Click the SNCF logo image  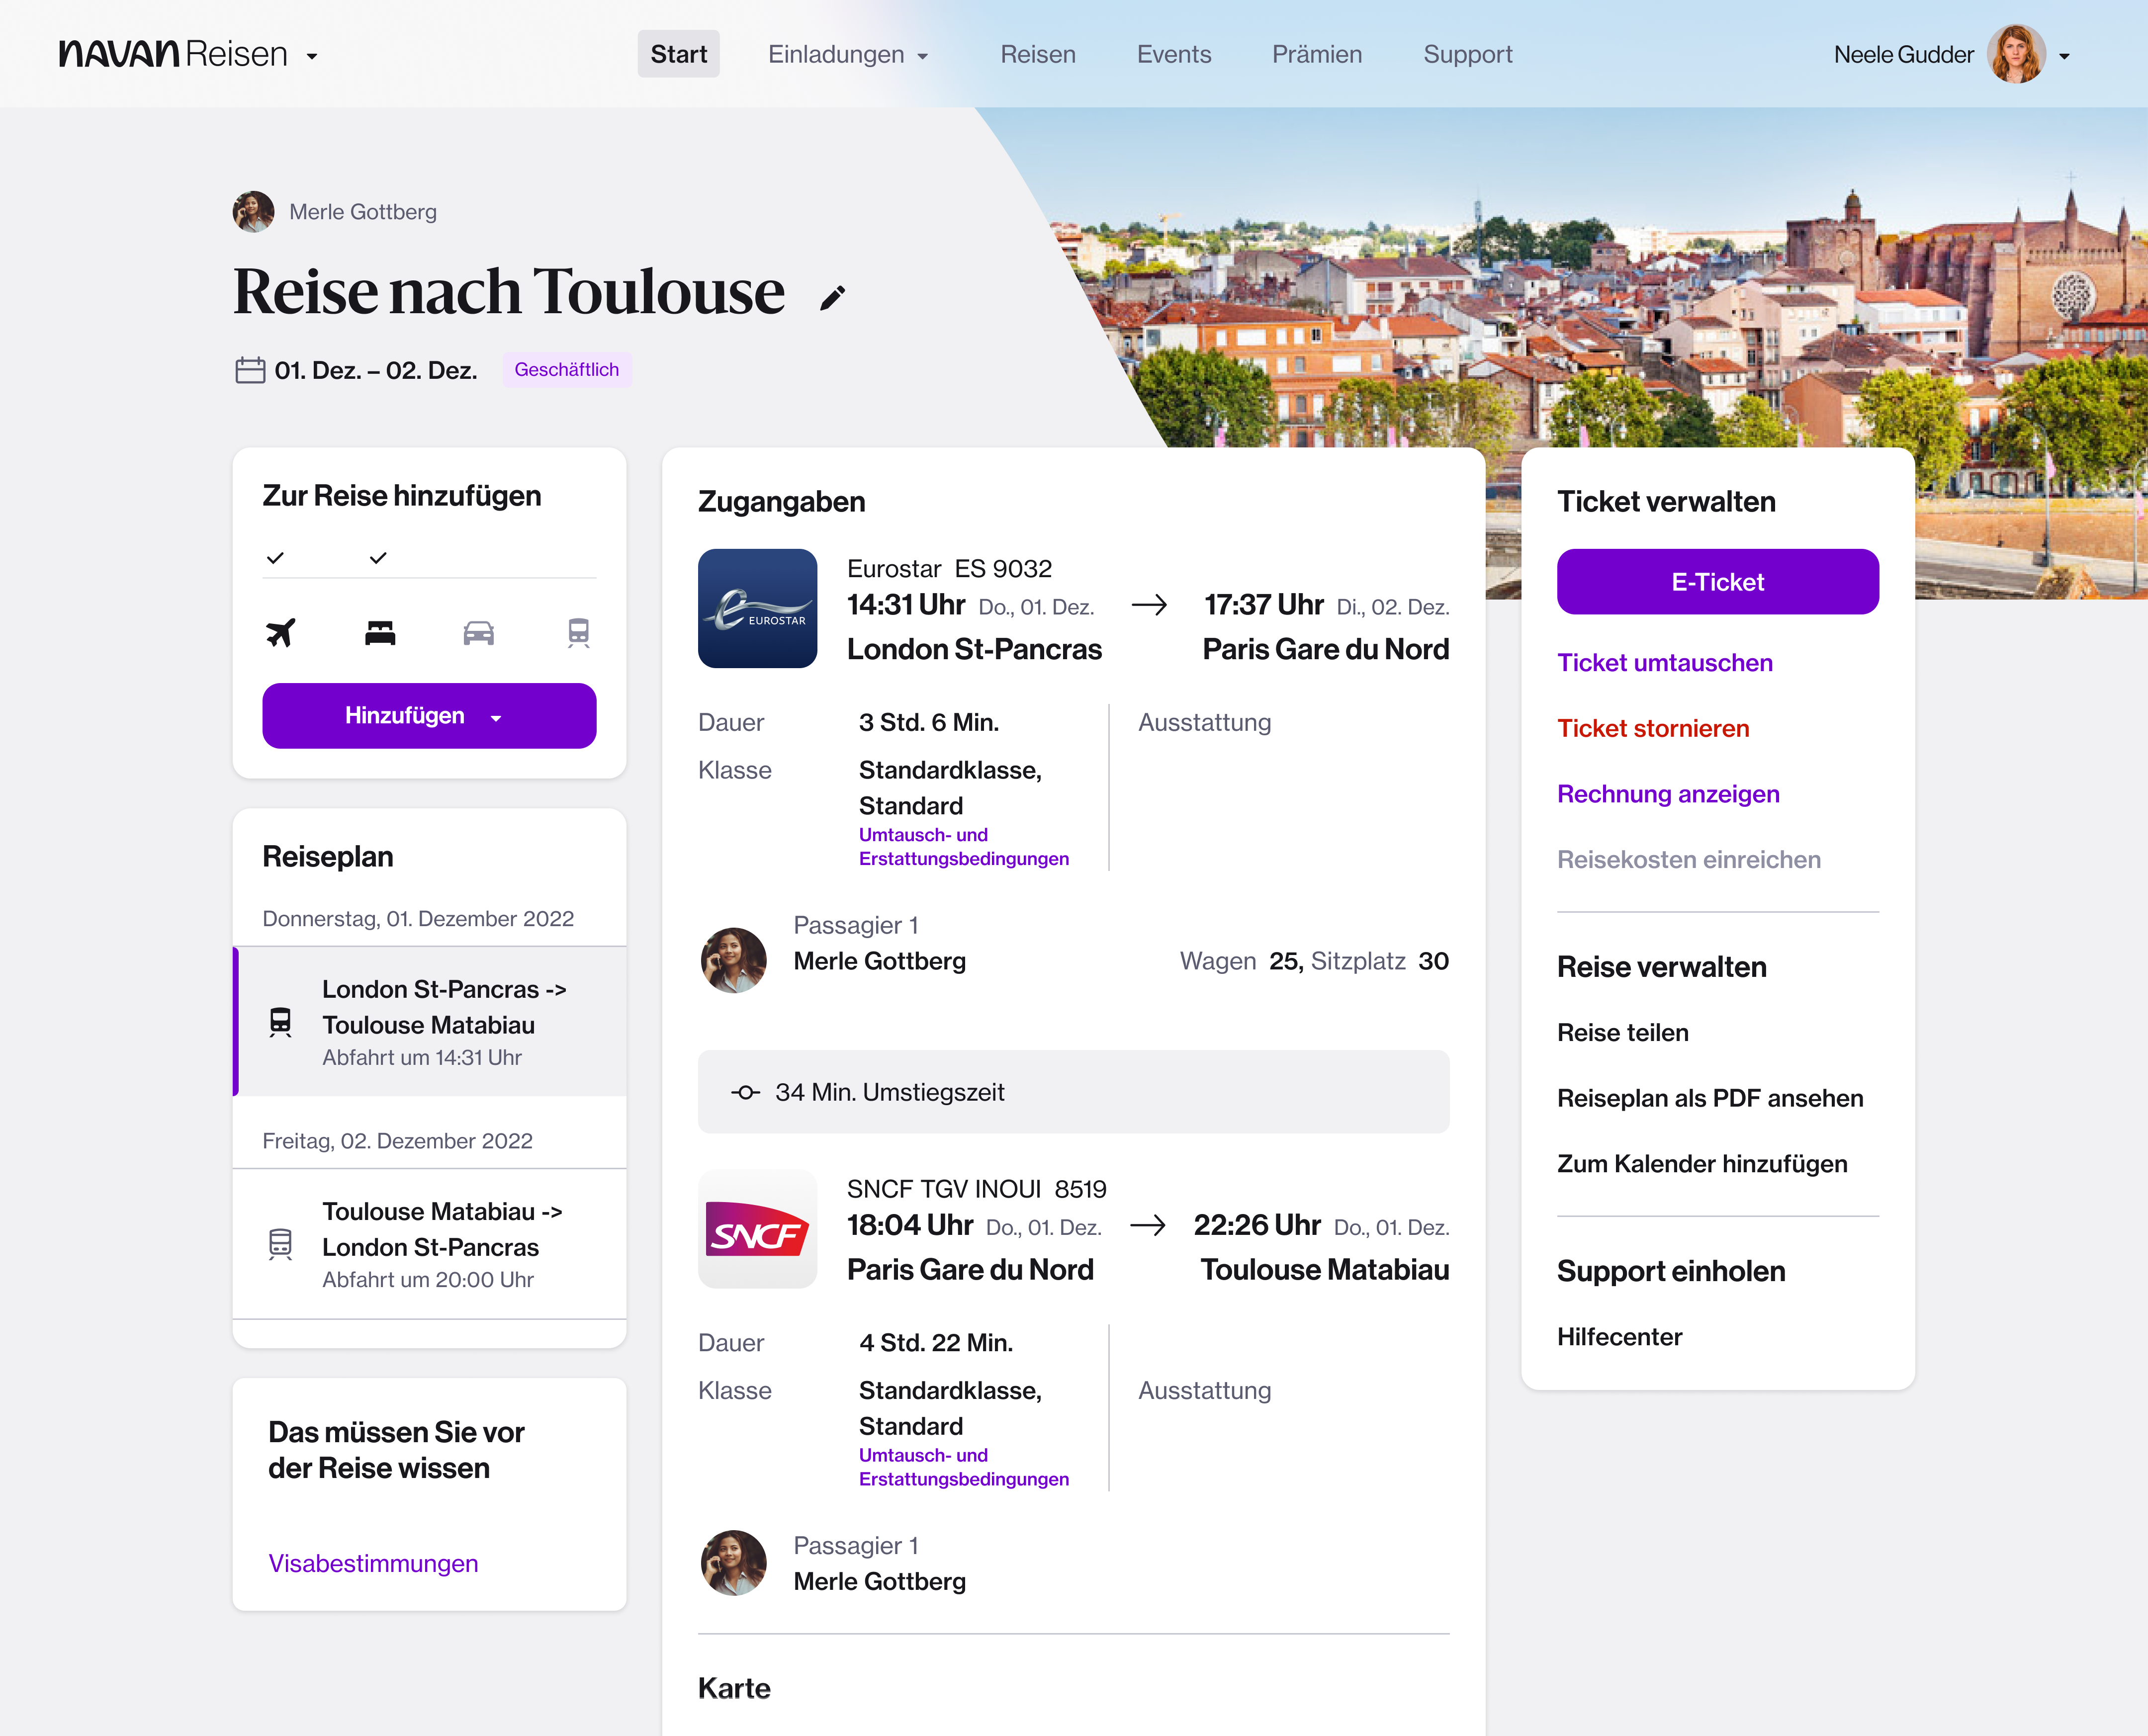coord(757,1229)
